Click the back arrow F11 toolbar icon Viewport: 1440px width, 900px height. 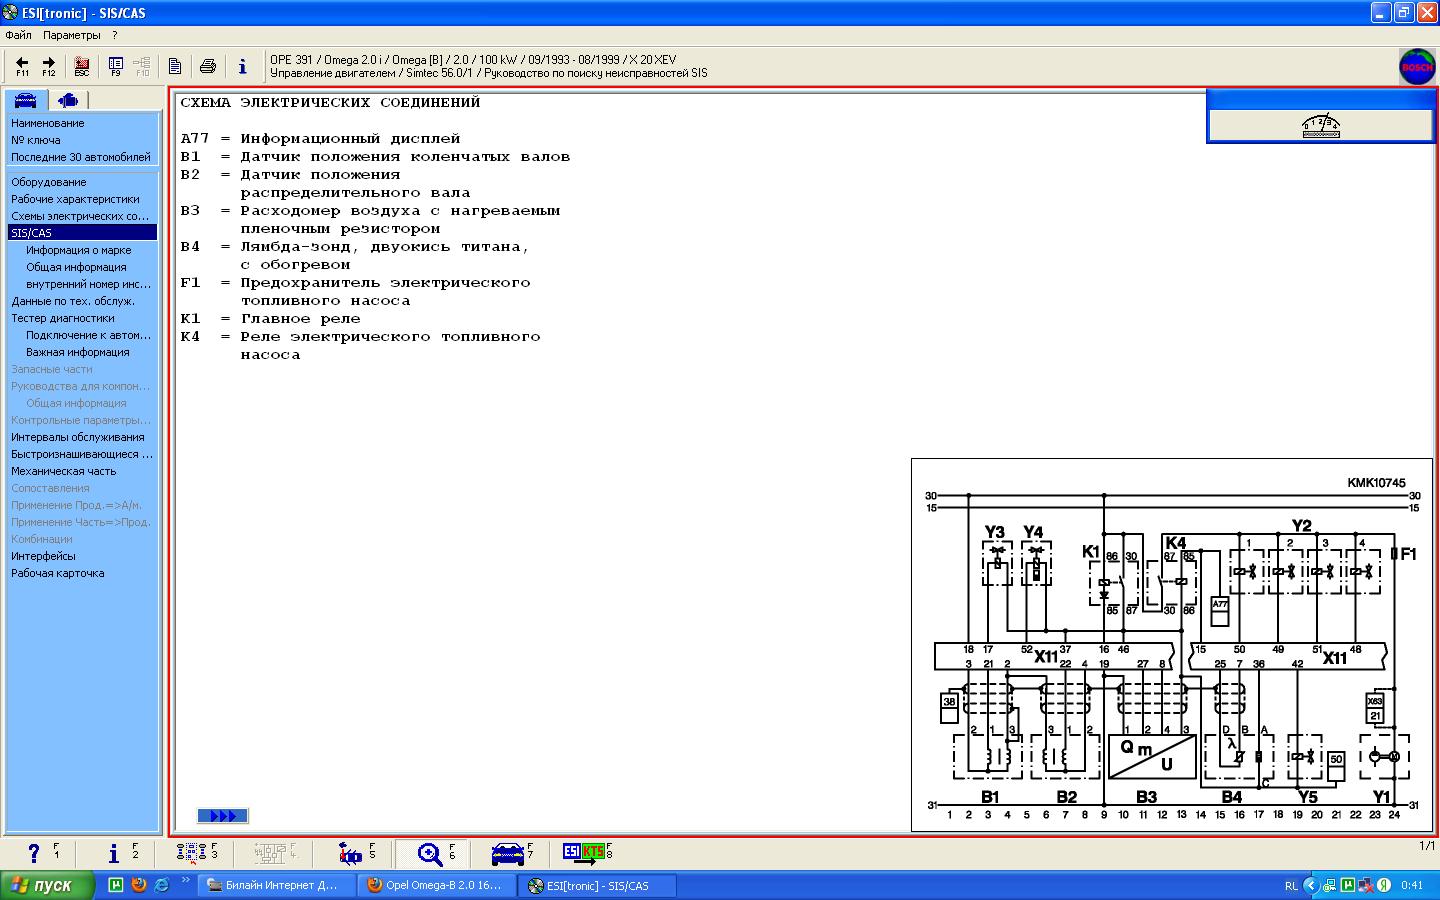coord(22,67)
